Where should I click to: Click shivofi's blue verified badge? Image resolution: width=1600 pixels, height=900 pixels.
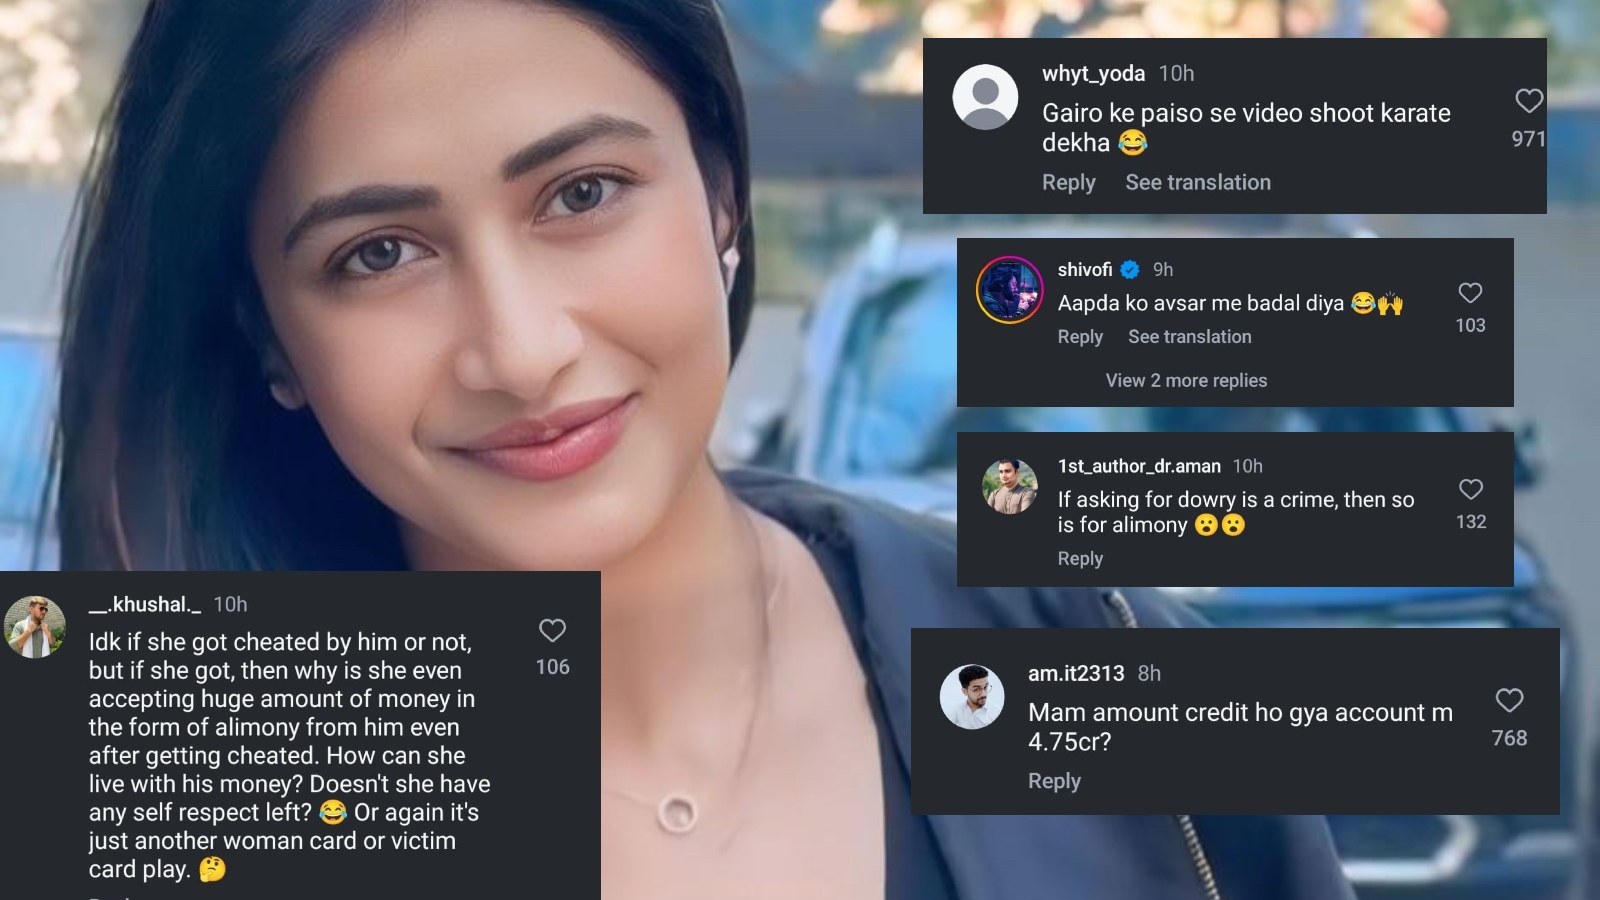[1130, 269]
